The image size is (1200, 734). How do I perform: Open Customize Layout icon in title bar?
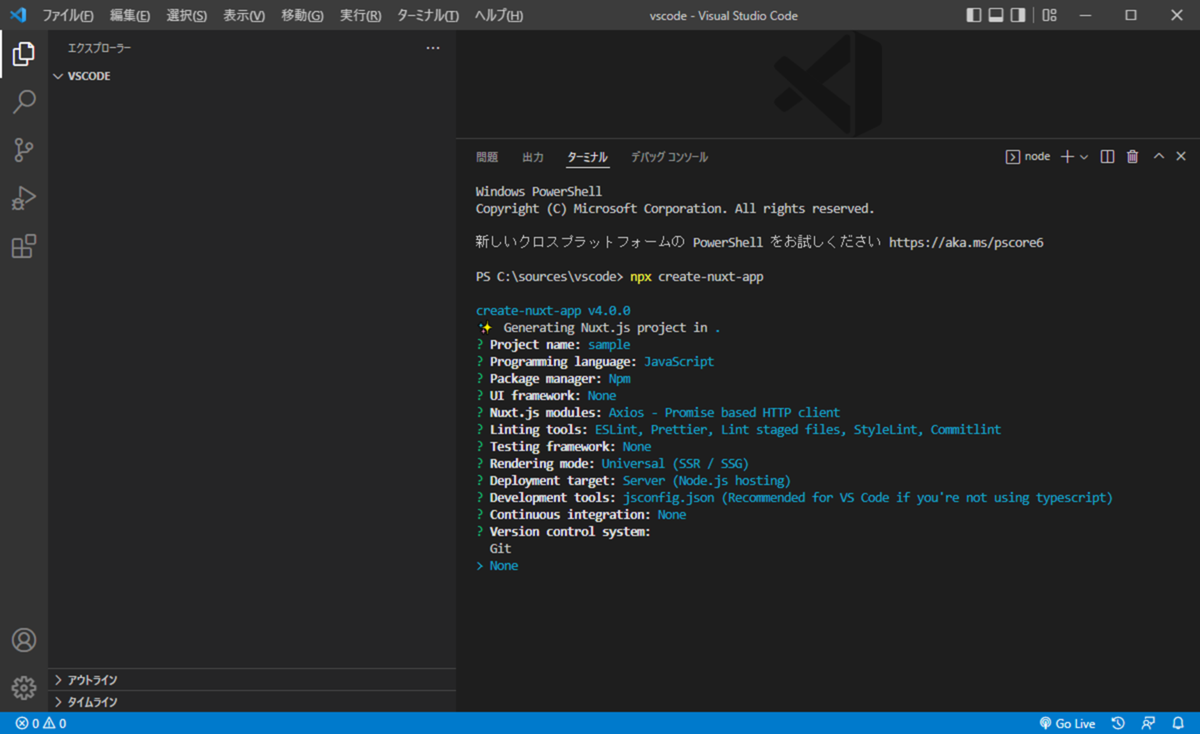pos(1049,15)
